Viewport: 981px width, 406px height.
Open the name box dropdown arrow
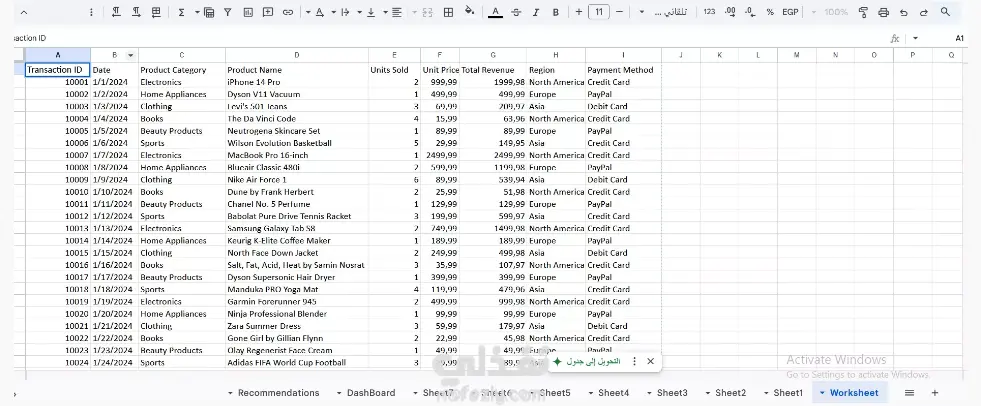click(x=915, y=38)
